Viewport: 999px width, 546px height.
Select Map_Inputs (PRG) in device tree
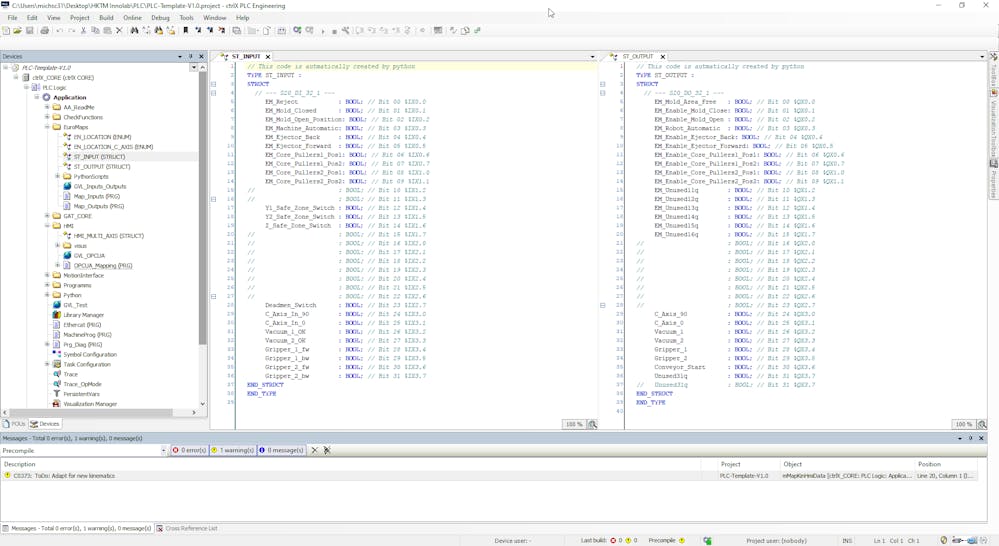[x=96, y=196]
